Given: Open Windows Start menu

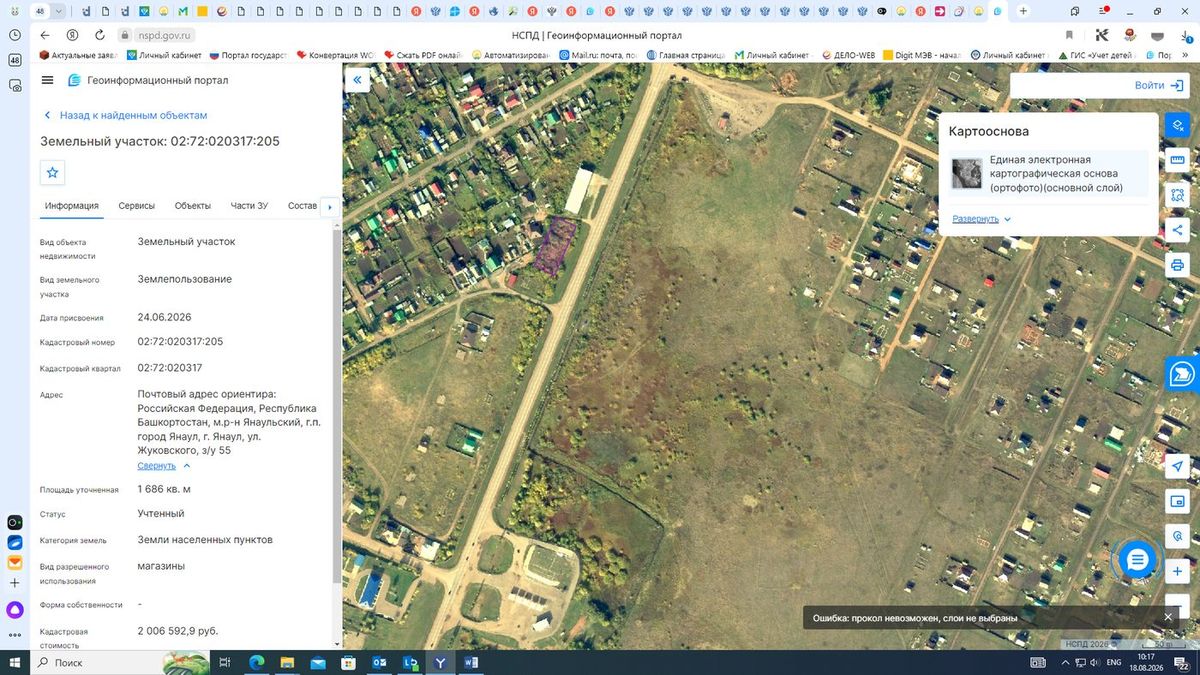Looking at the screenshot, I should pyautogui.click(x=15, y=663).
